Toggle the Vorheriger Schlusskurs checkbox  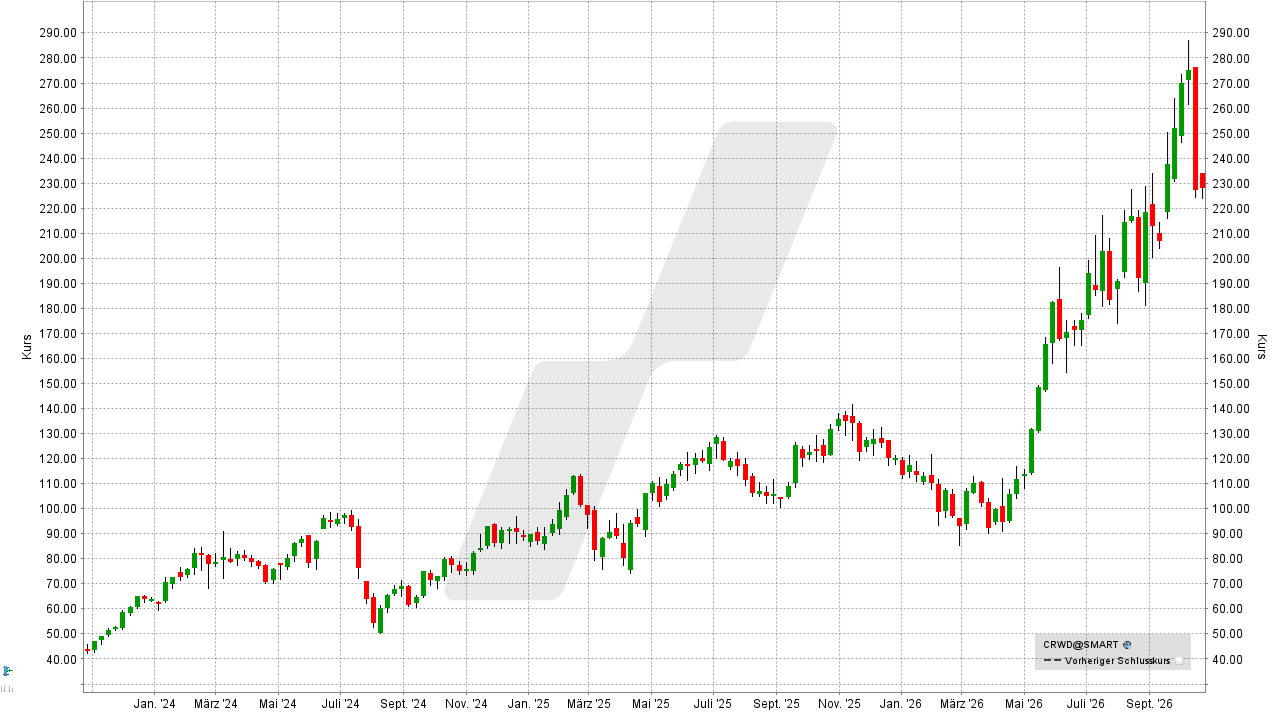(1179, 660)
